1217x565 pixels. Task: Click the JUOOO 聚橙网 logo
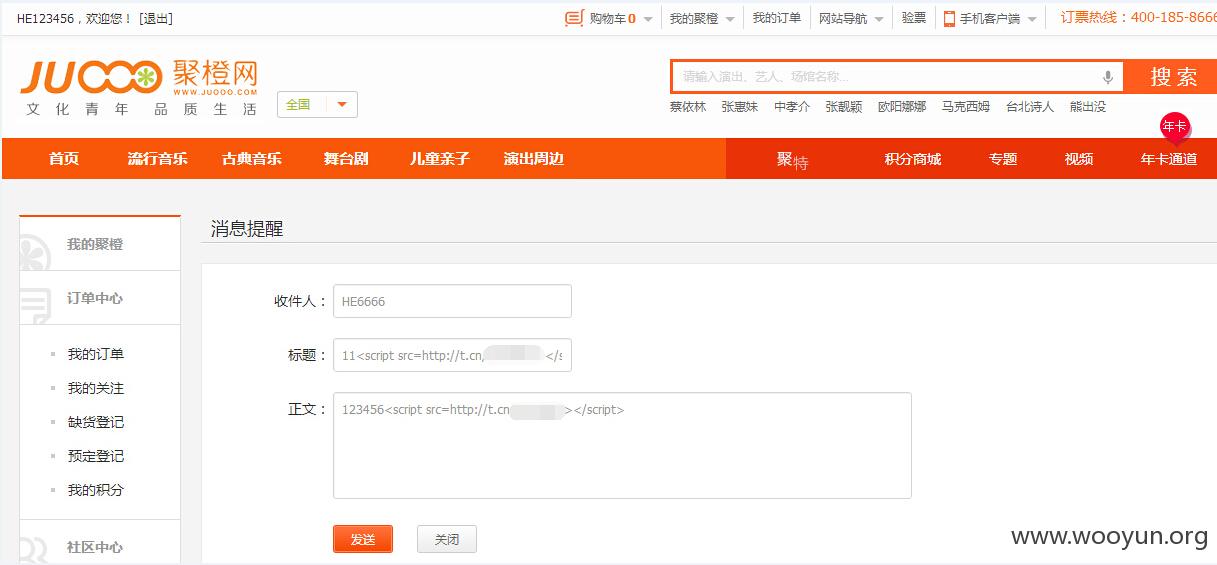click(139, 76)
